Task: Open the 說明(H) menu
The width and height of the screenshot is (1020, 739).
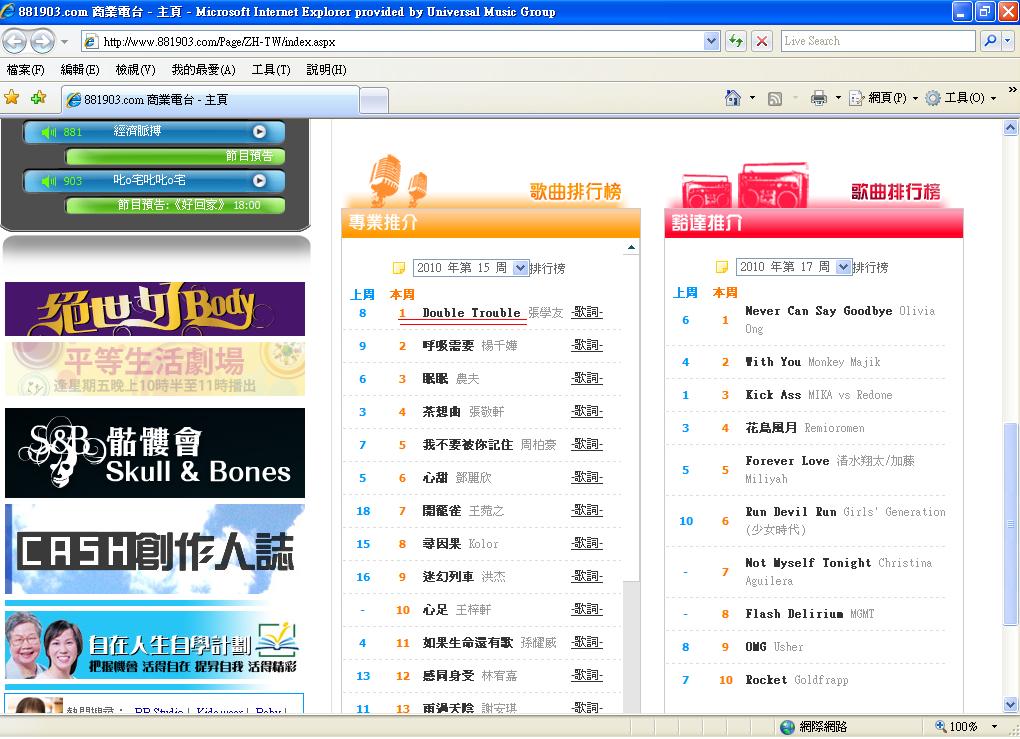Action: (x=326, y=70)
